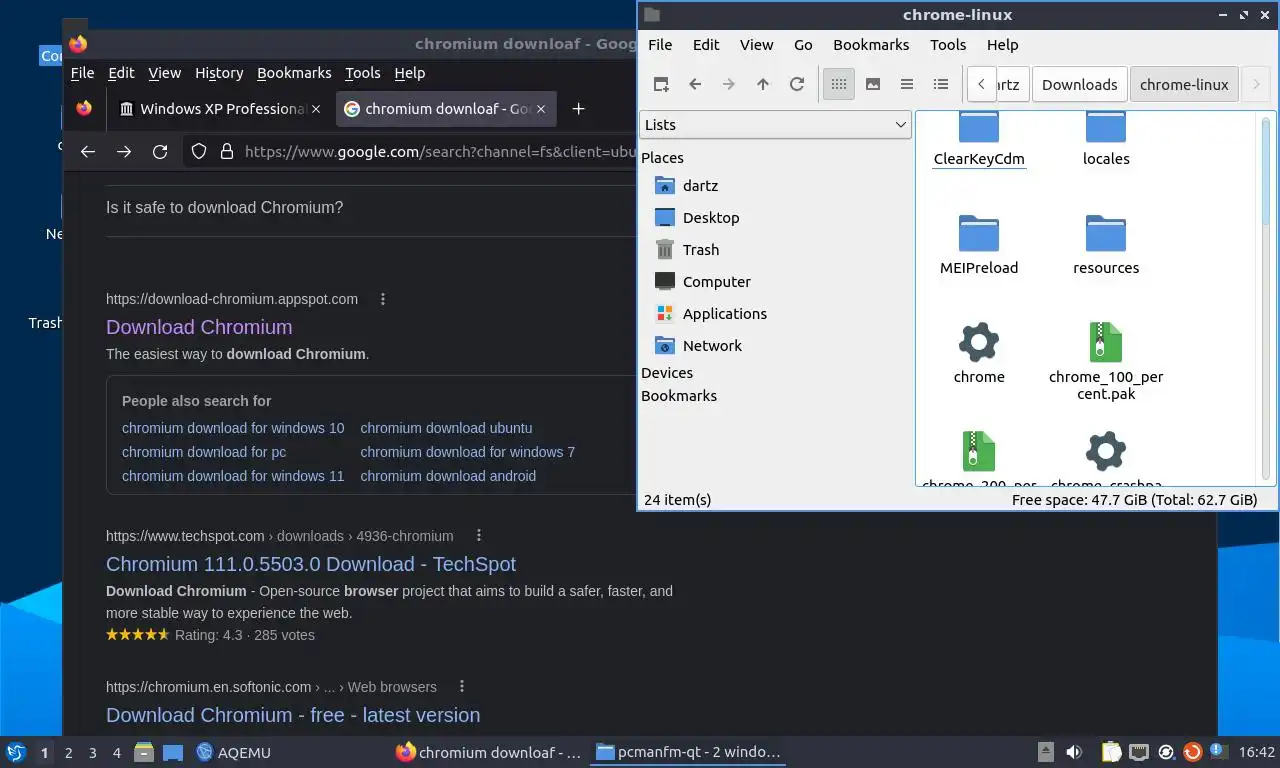This screenshot has width=1280, height=768.
Task: Open the Lubuntu start menu icon
Action: tap(16, 752)
